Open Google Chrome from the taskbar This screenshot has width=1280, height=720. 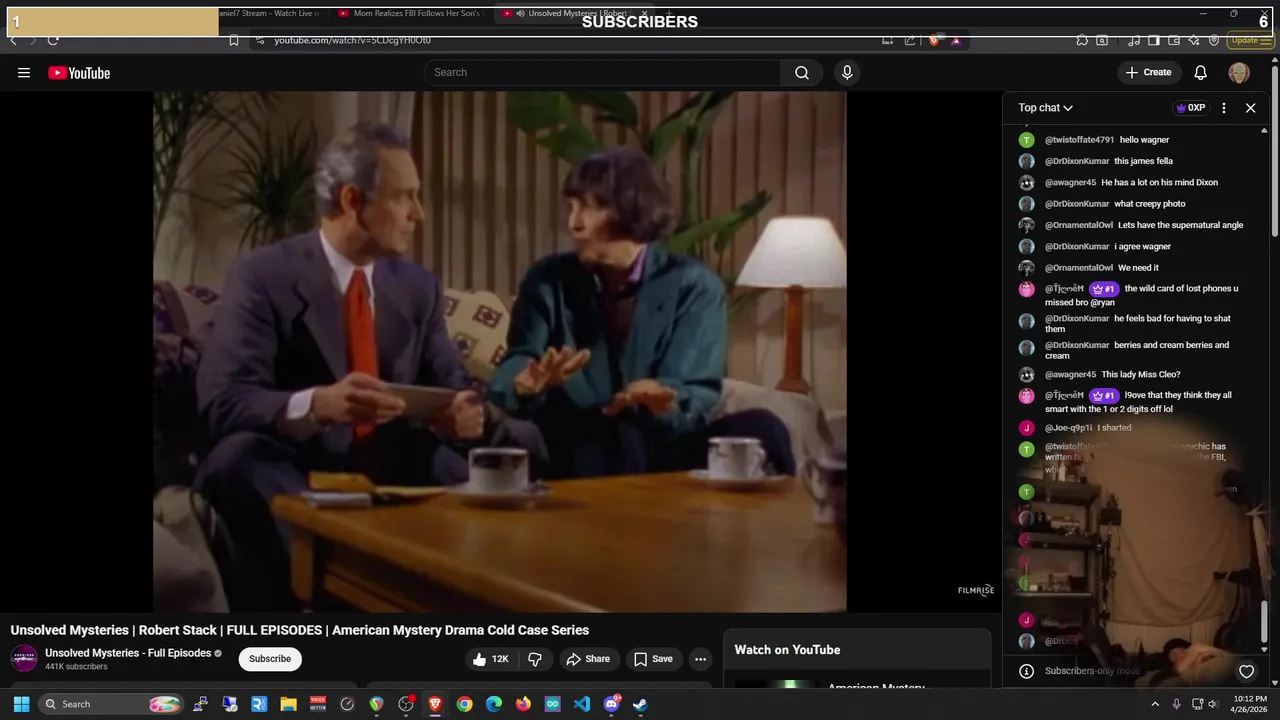(x=464, y=704)
